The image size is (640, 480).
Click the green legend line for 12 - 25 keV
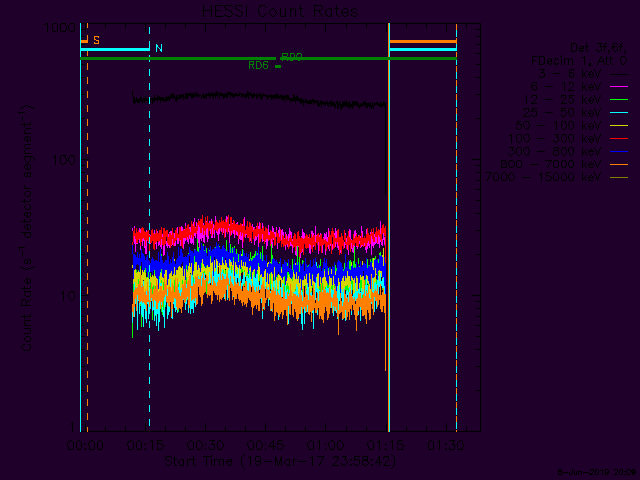619,100
